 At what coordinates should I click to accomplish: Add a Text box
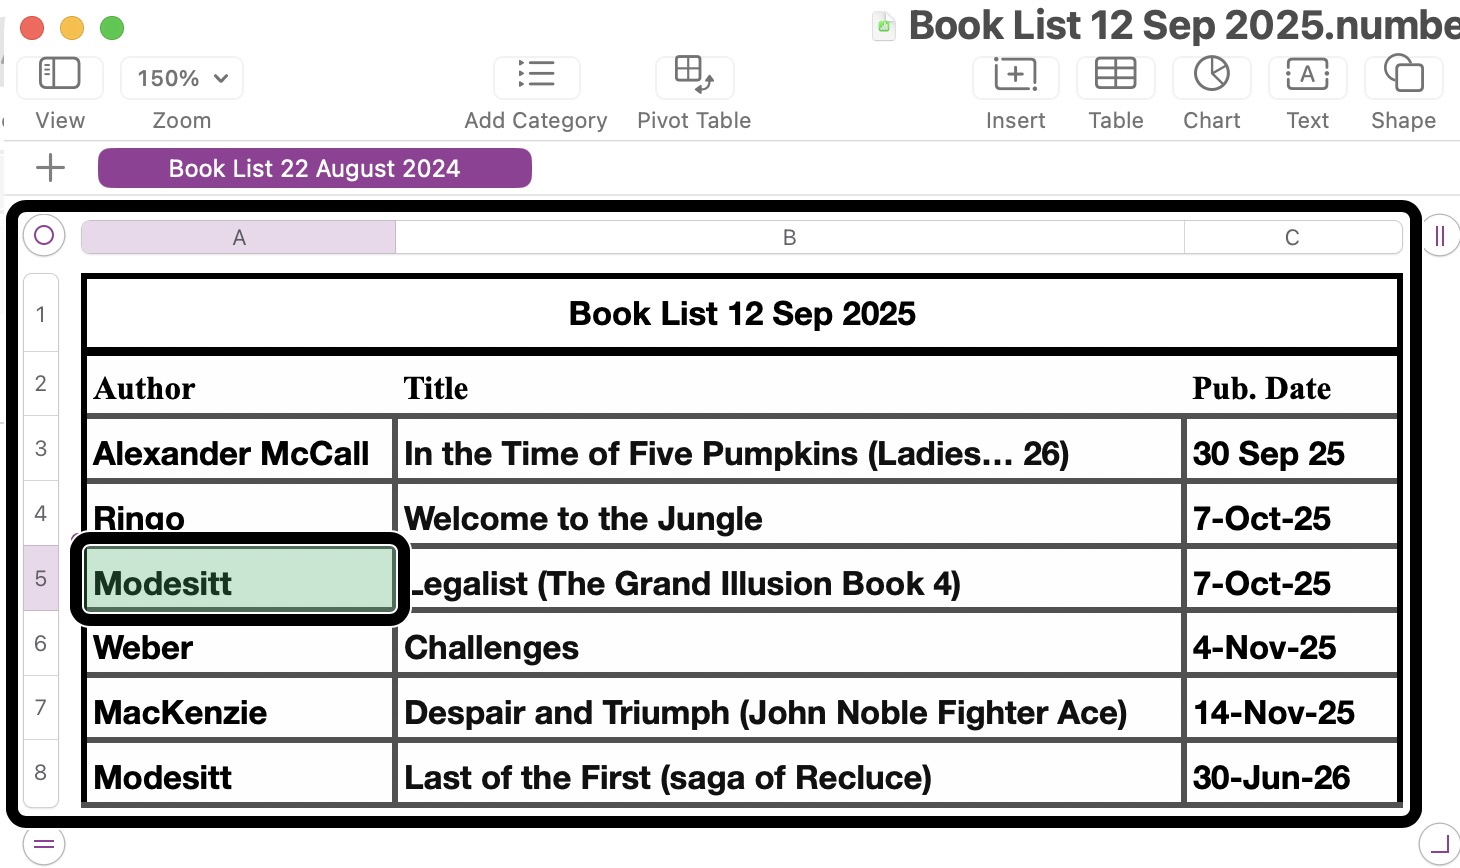click(1307, 76)
